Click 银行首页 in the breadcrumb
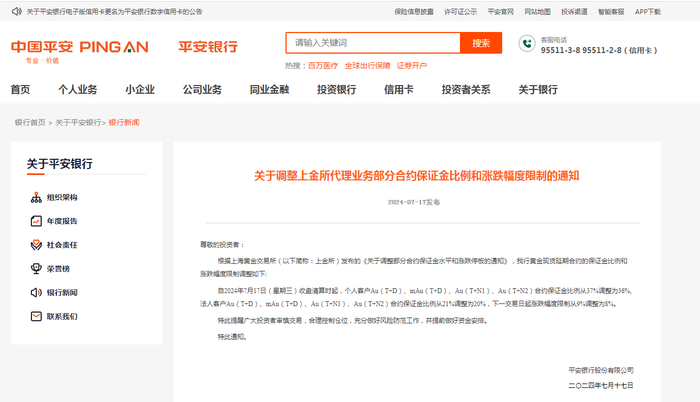This screenshot has height=402, width=700. coord(30,122)
